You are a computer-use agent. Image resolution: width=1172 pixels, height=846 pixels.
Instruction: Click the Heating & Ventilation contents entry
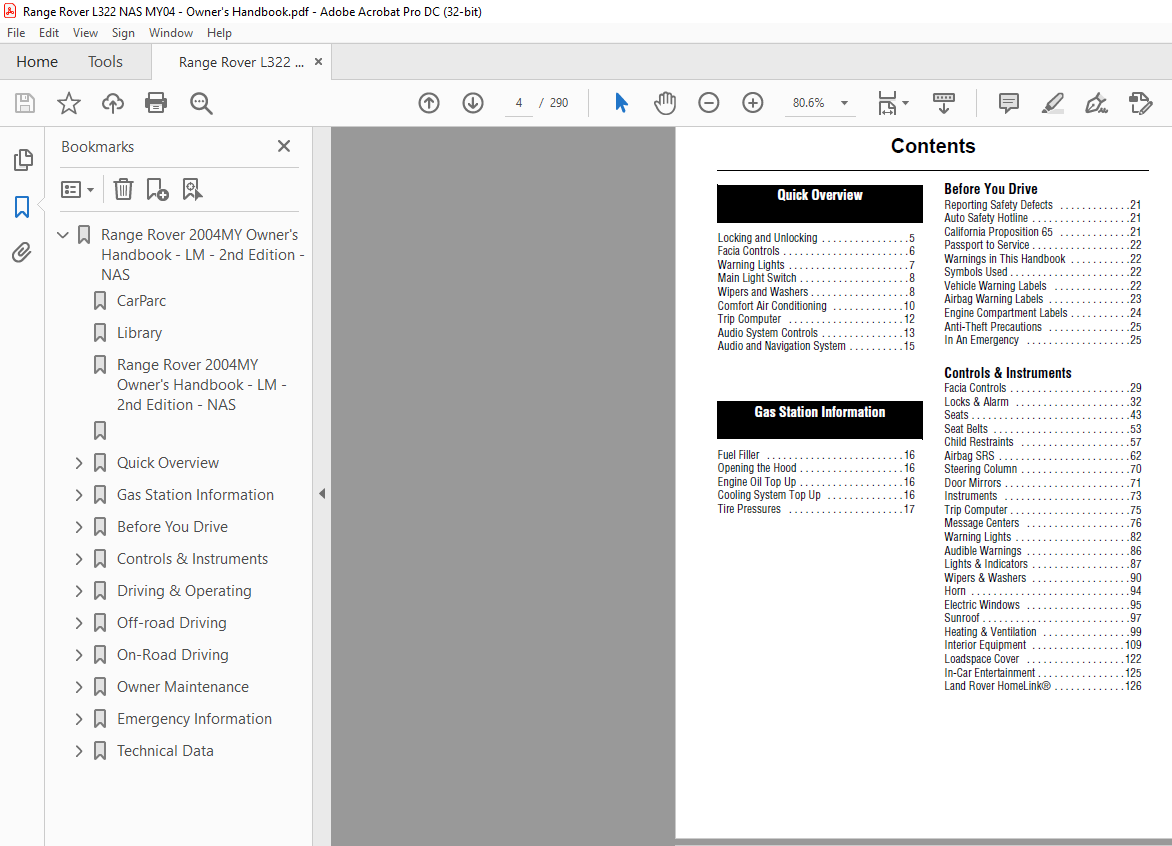(1043, 632)
